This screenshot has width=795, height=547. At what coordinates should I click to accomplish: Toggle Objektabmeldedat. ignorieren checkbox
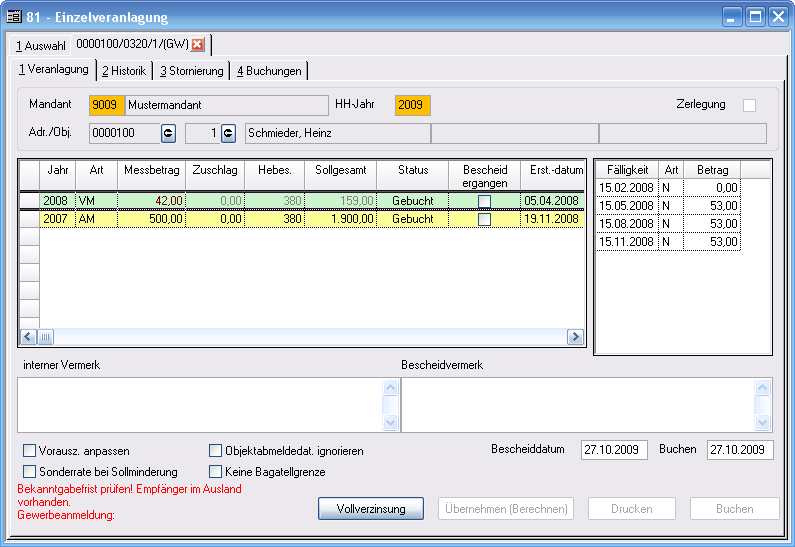coord(216,451)
